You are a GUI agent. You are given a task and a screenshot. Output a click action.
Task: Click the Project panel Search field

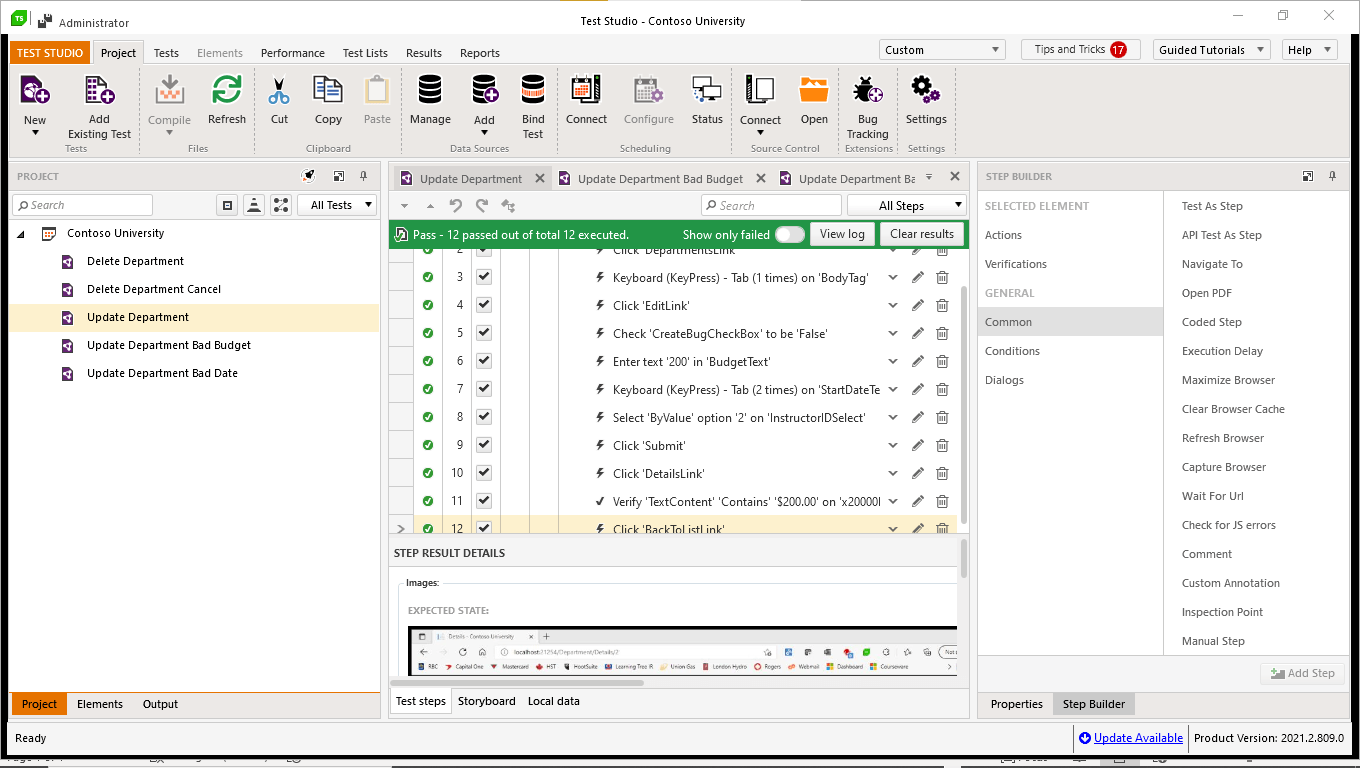pyautogui.click(x=82, y=205)
